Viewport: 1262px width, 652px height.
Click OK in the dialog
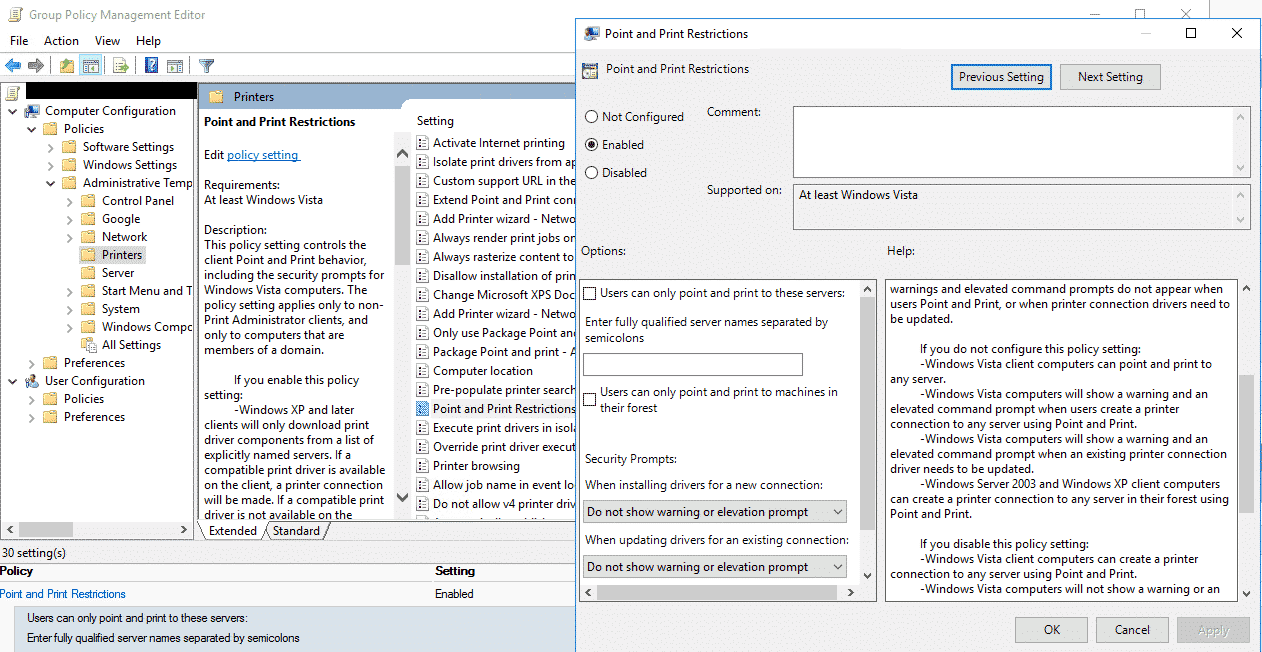(1051, 630)
